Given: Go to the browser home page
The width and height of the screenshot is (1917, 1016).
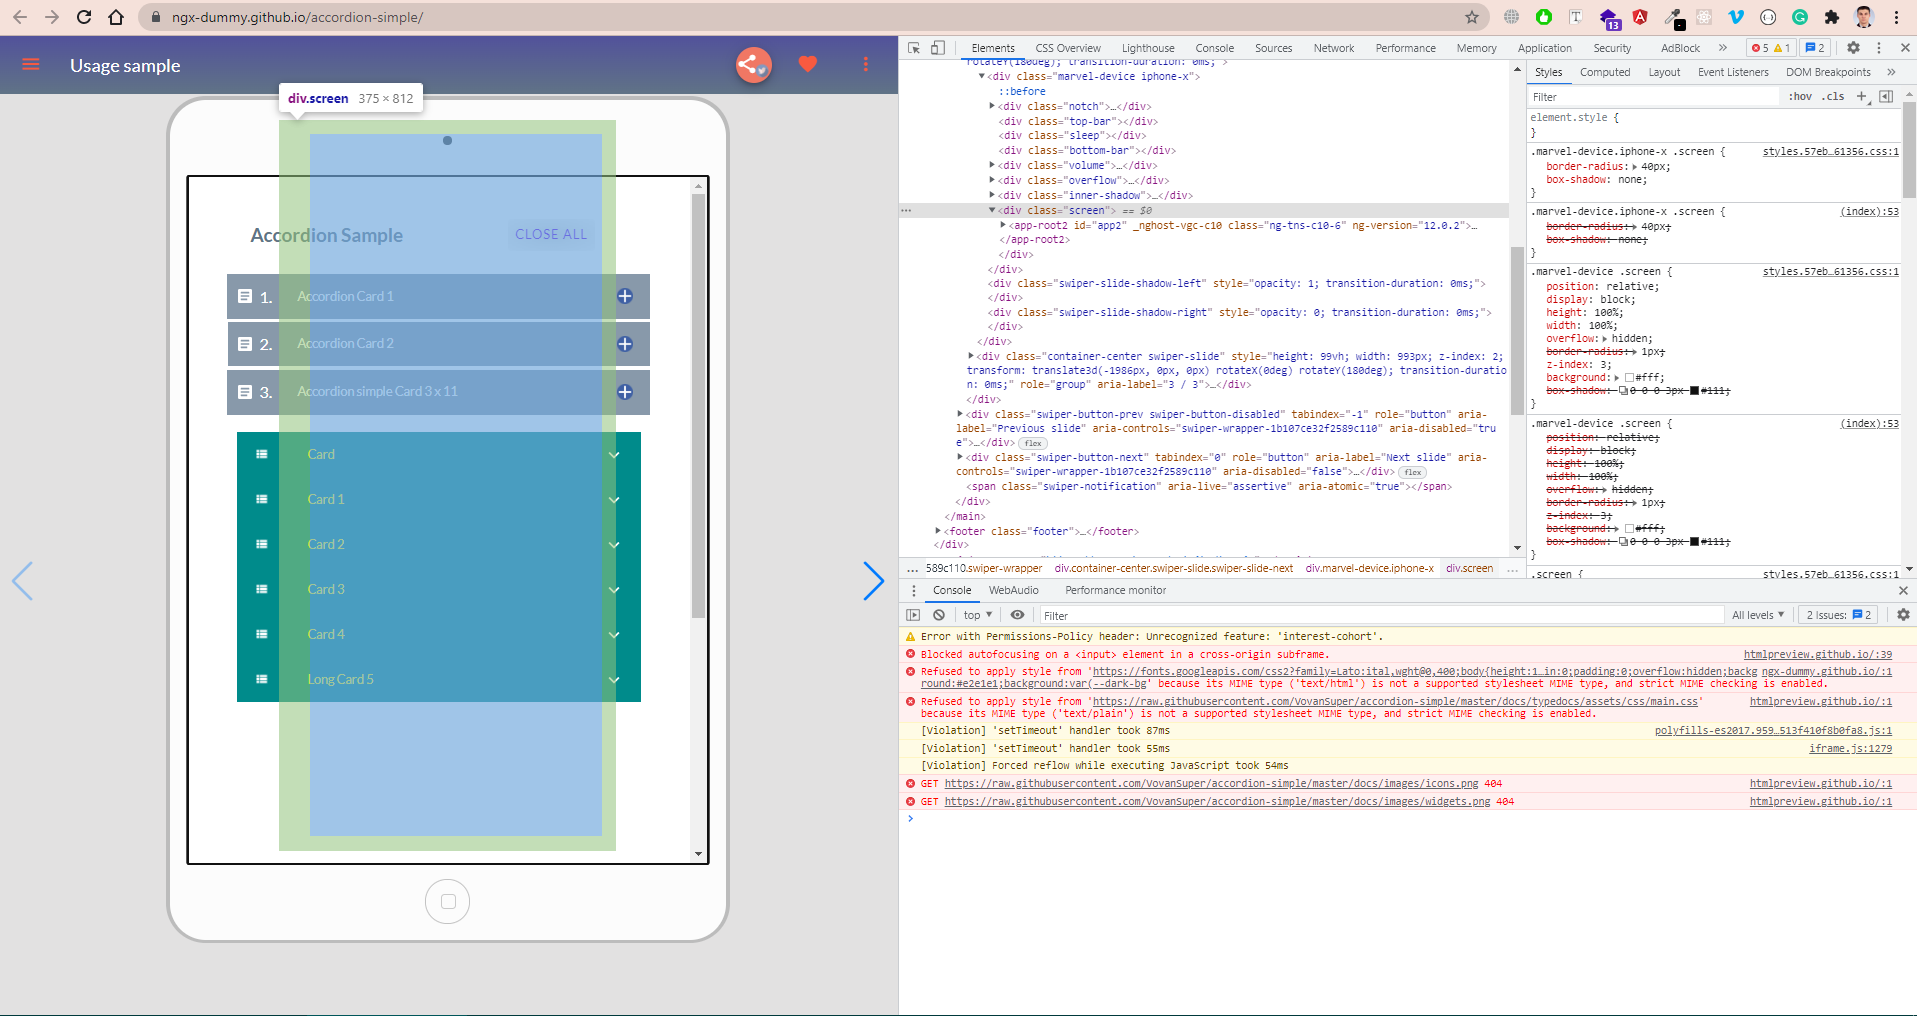Looking at the screenshot, I should pyautogui.click(x=116, y=17).
